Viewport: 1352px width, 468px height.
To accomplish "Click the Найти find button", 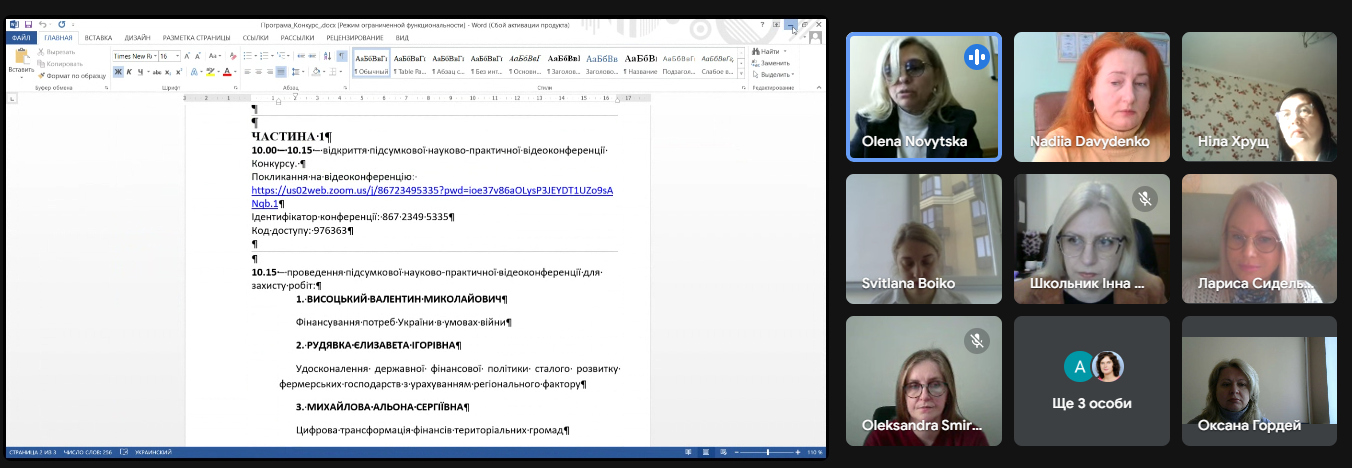I will [x=766, y=51].
